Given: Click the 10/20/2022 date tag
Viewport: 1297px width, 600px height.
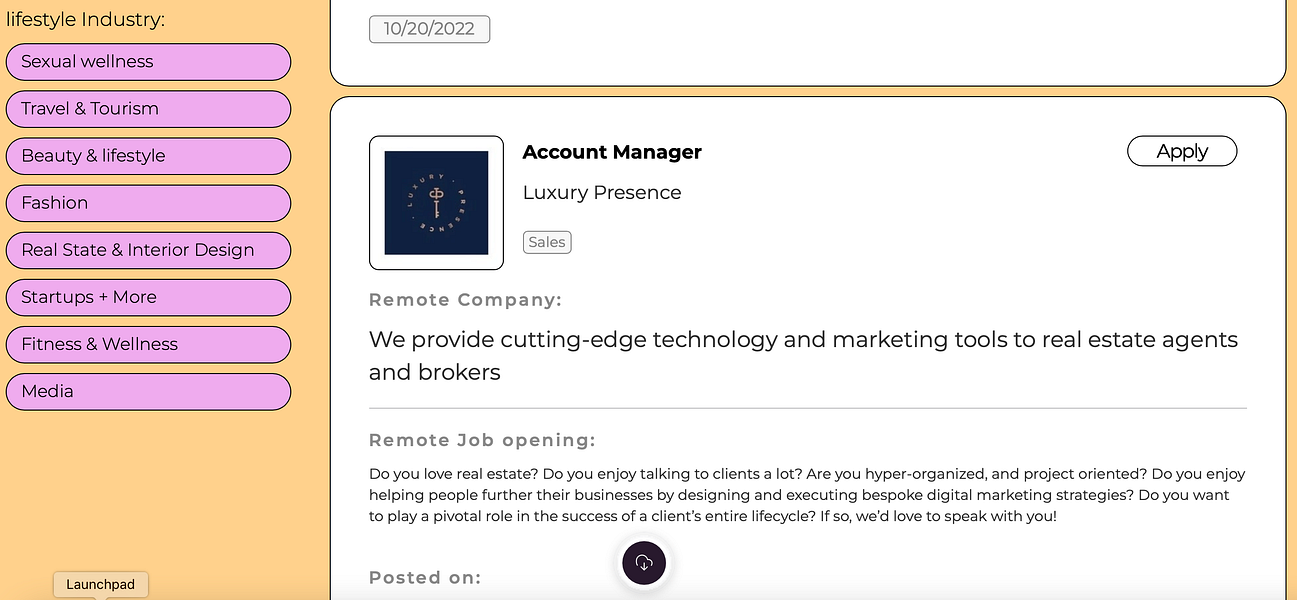Looking at the screenshot, I should (429, 29).
